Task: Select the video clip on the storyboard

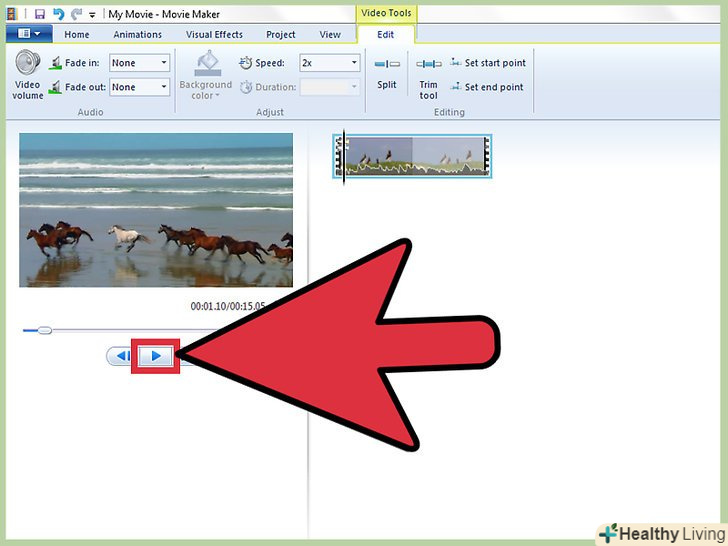Action: (x=412, y=156)
